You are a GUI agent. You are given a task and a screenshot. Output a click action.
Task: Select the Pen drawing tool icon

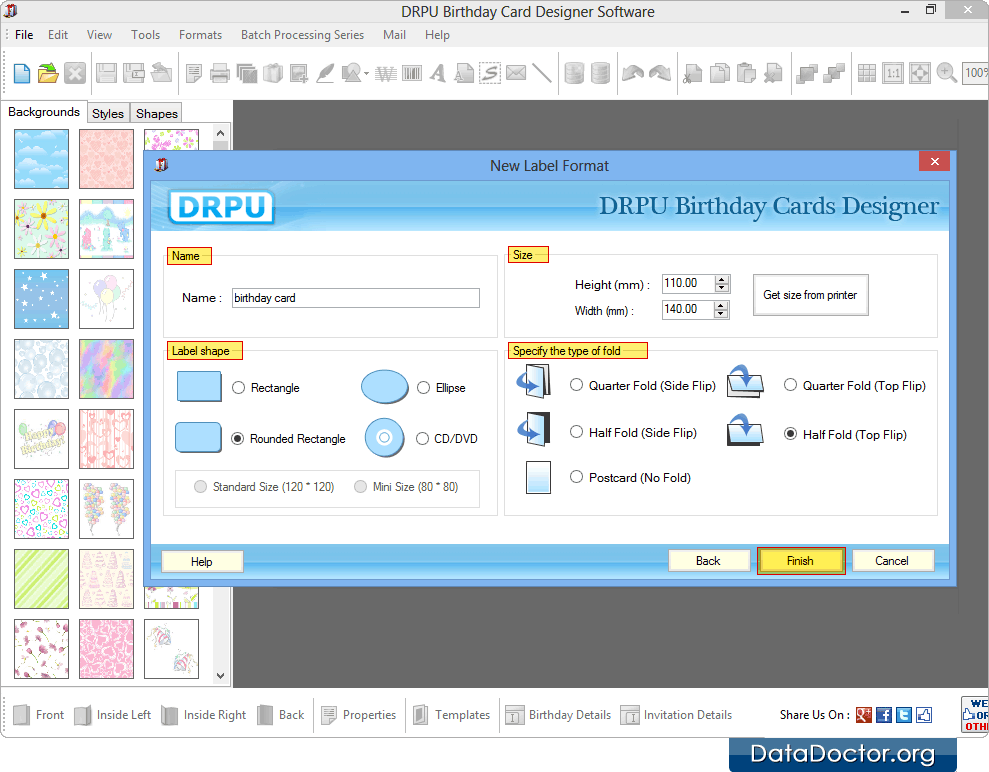coord(325,73)
